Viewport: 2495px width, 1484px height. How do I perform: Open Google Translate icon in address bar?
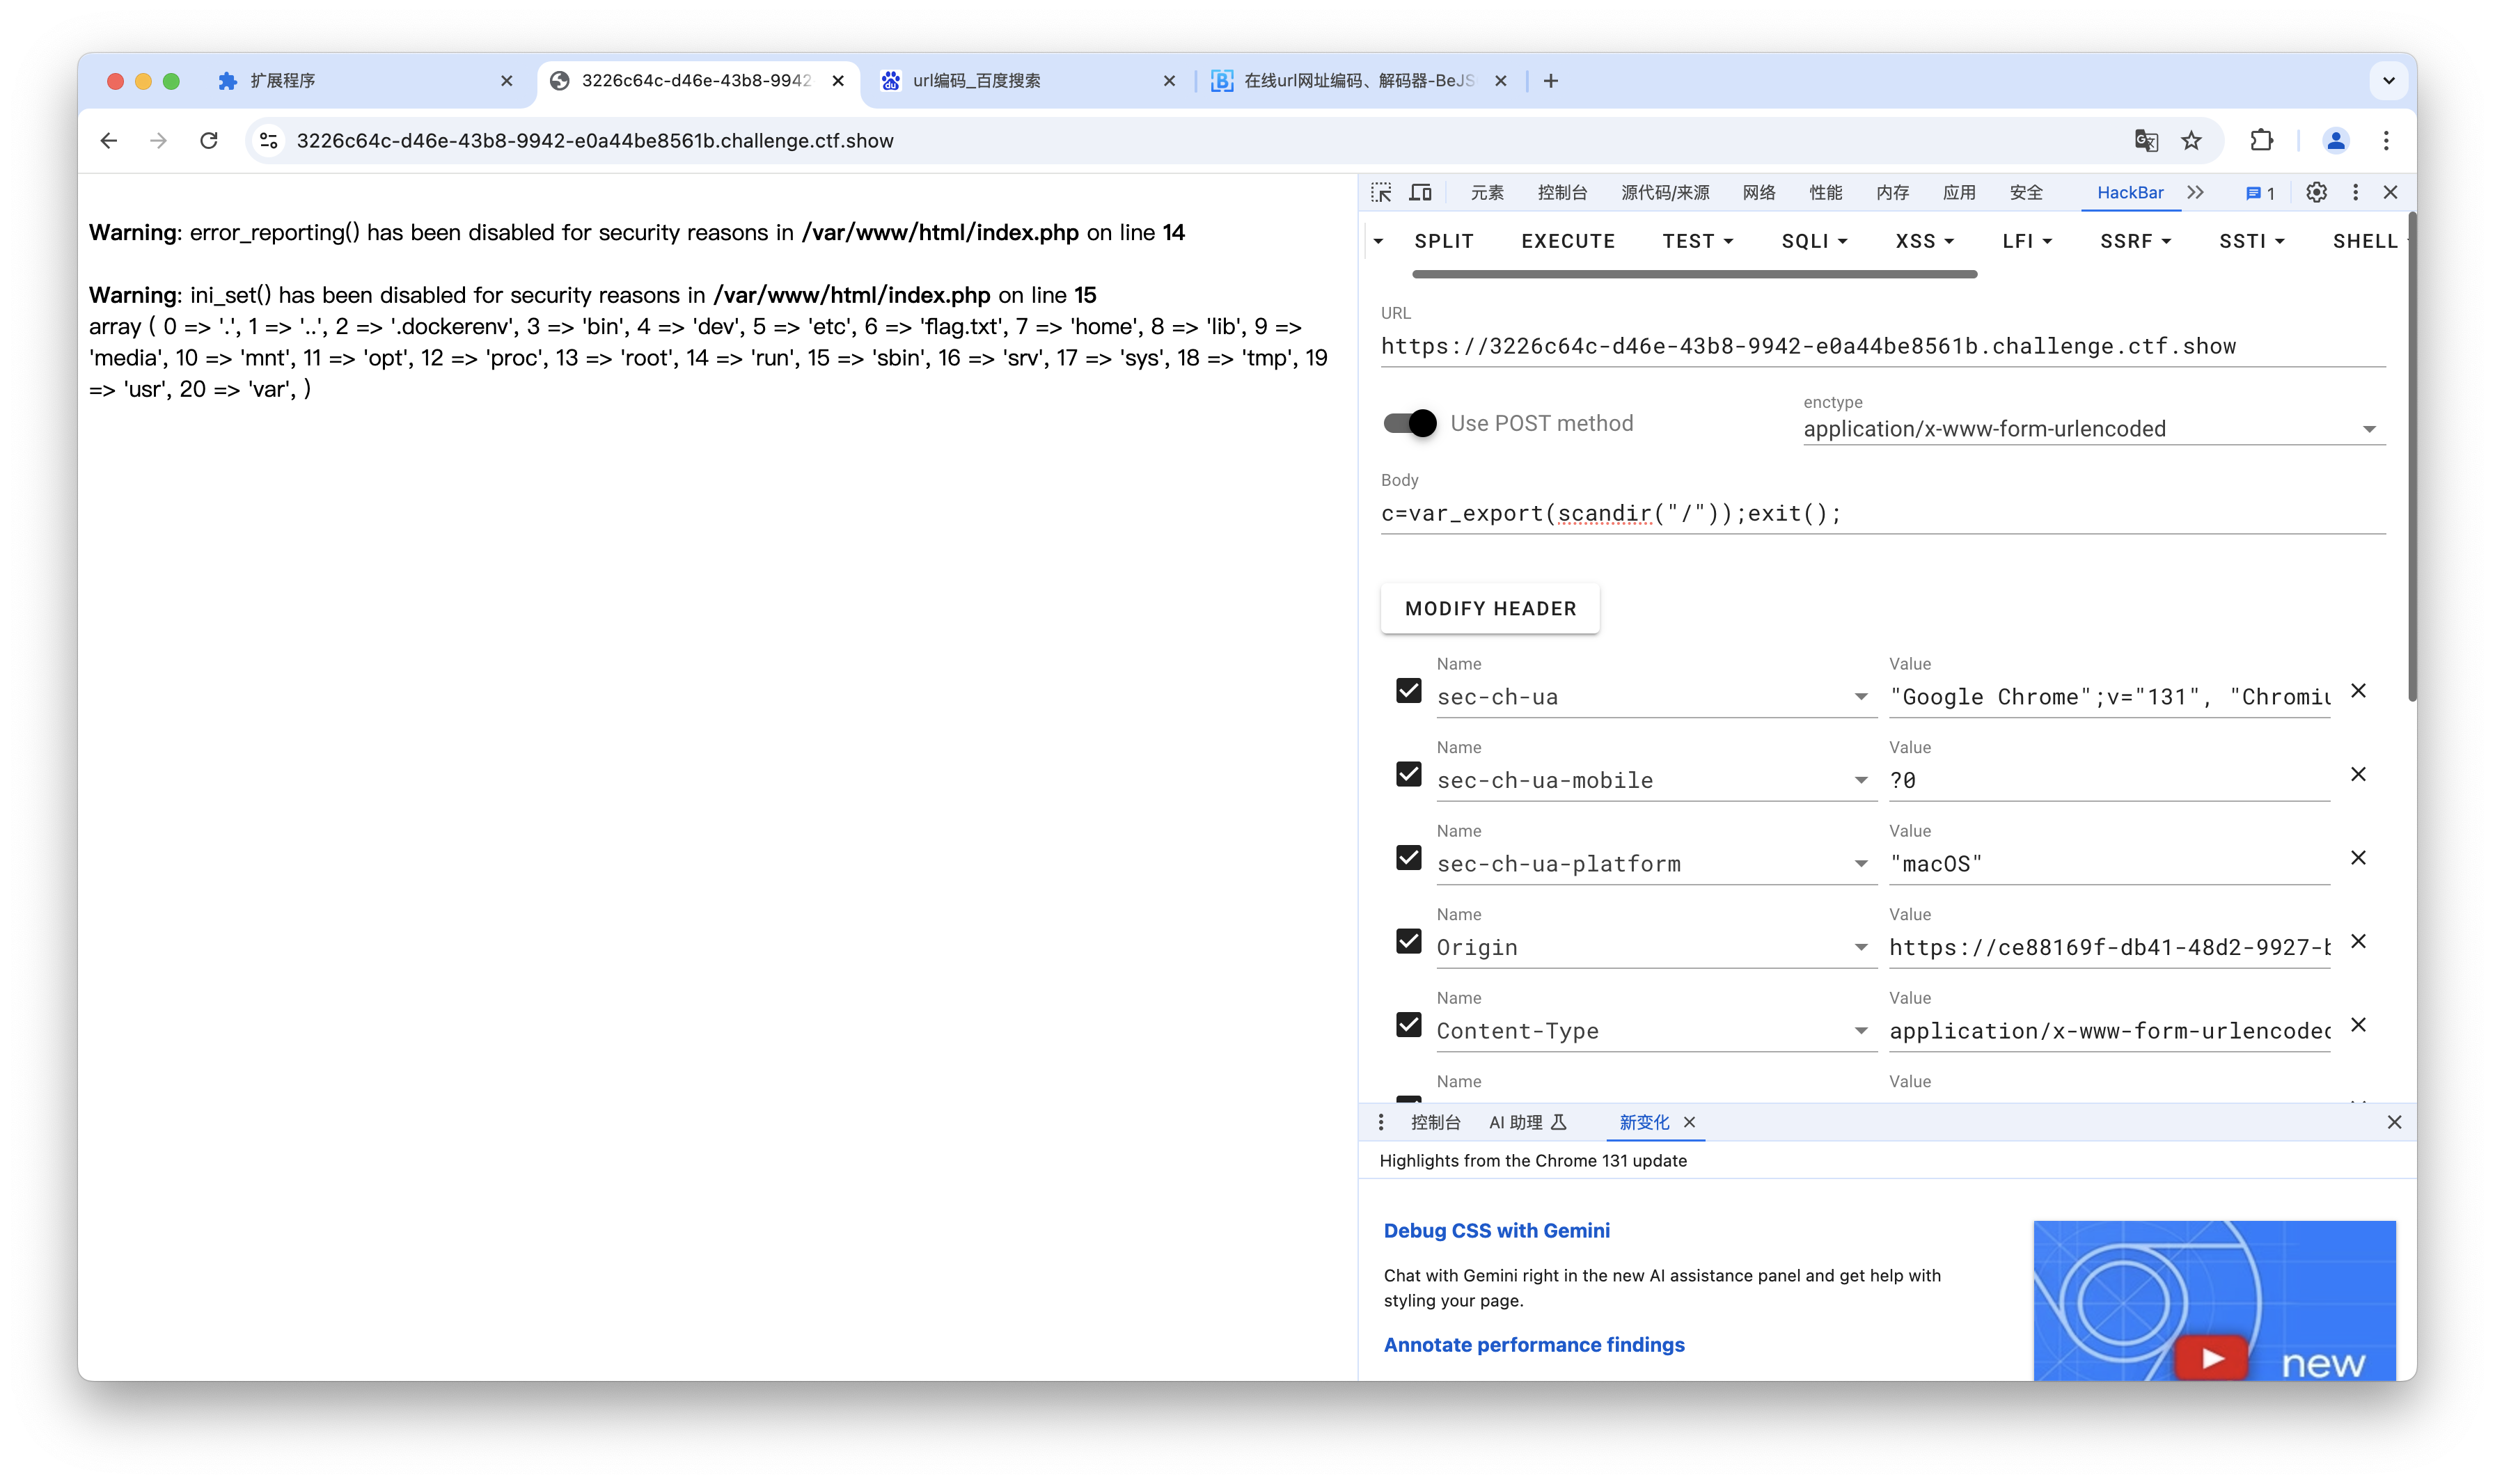2145,141
